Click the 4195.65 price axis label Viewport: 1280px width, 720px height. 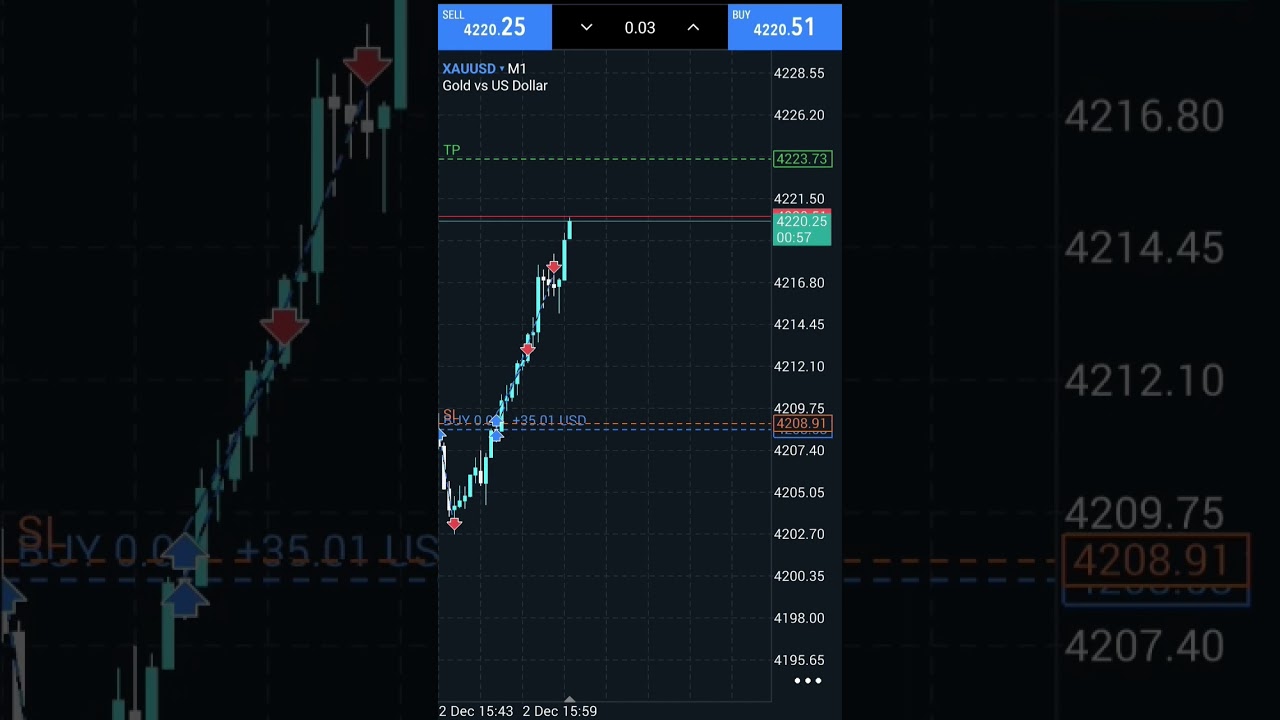pyautogui.click(x=799, y=660)
